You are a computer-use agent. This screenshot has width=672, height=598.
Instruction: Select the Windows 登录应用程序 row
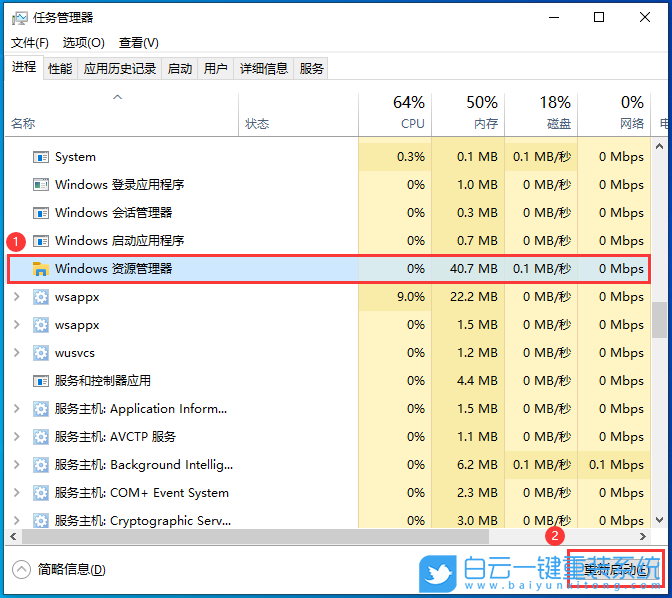click(328, 185)
